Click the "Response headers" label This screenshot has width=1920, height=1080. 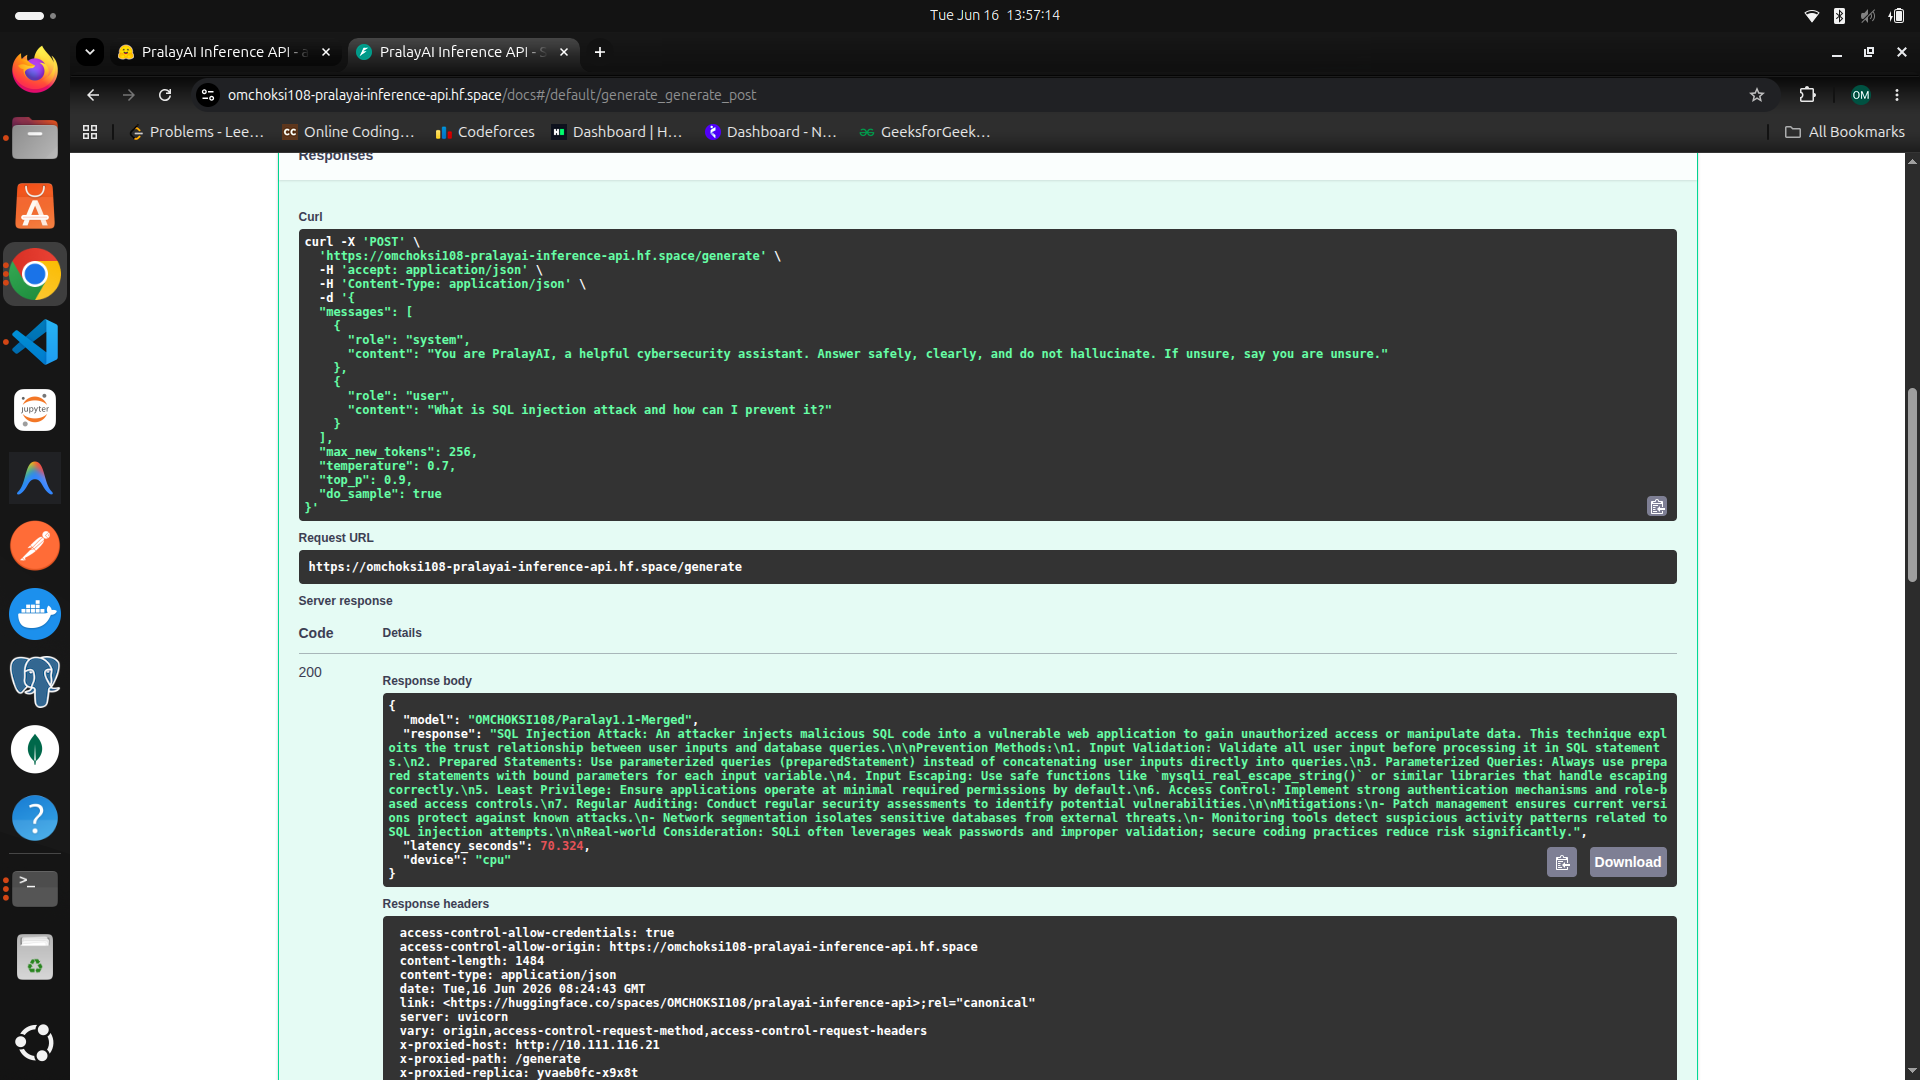[436, 904]
